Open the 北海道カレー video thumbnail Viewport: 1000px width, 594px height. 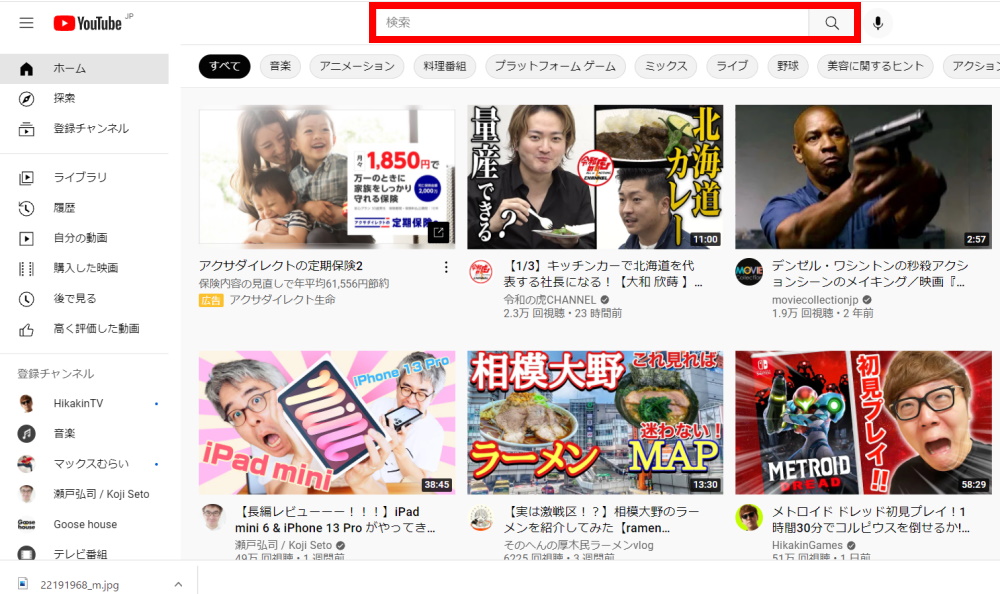pos(595,177)
